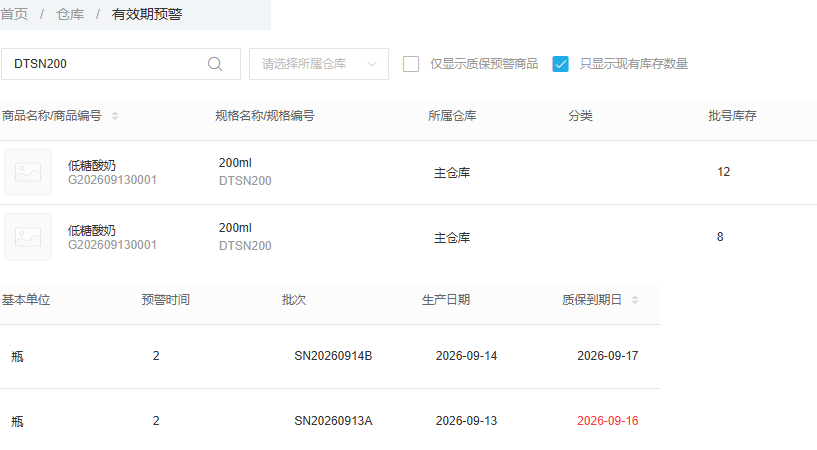Click production date 2026-09-14

pyautogui.click(x=466, y=356)
